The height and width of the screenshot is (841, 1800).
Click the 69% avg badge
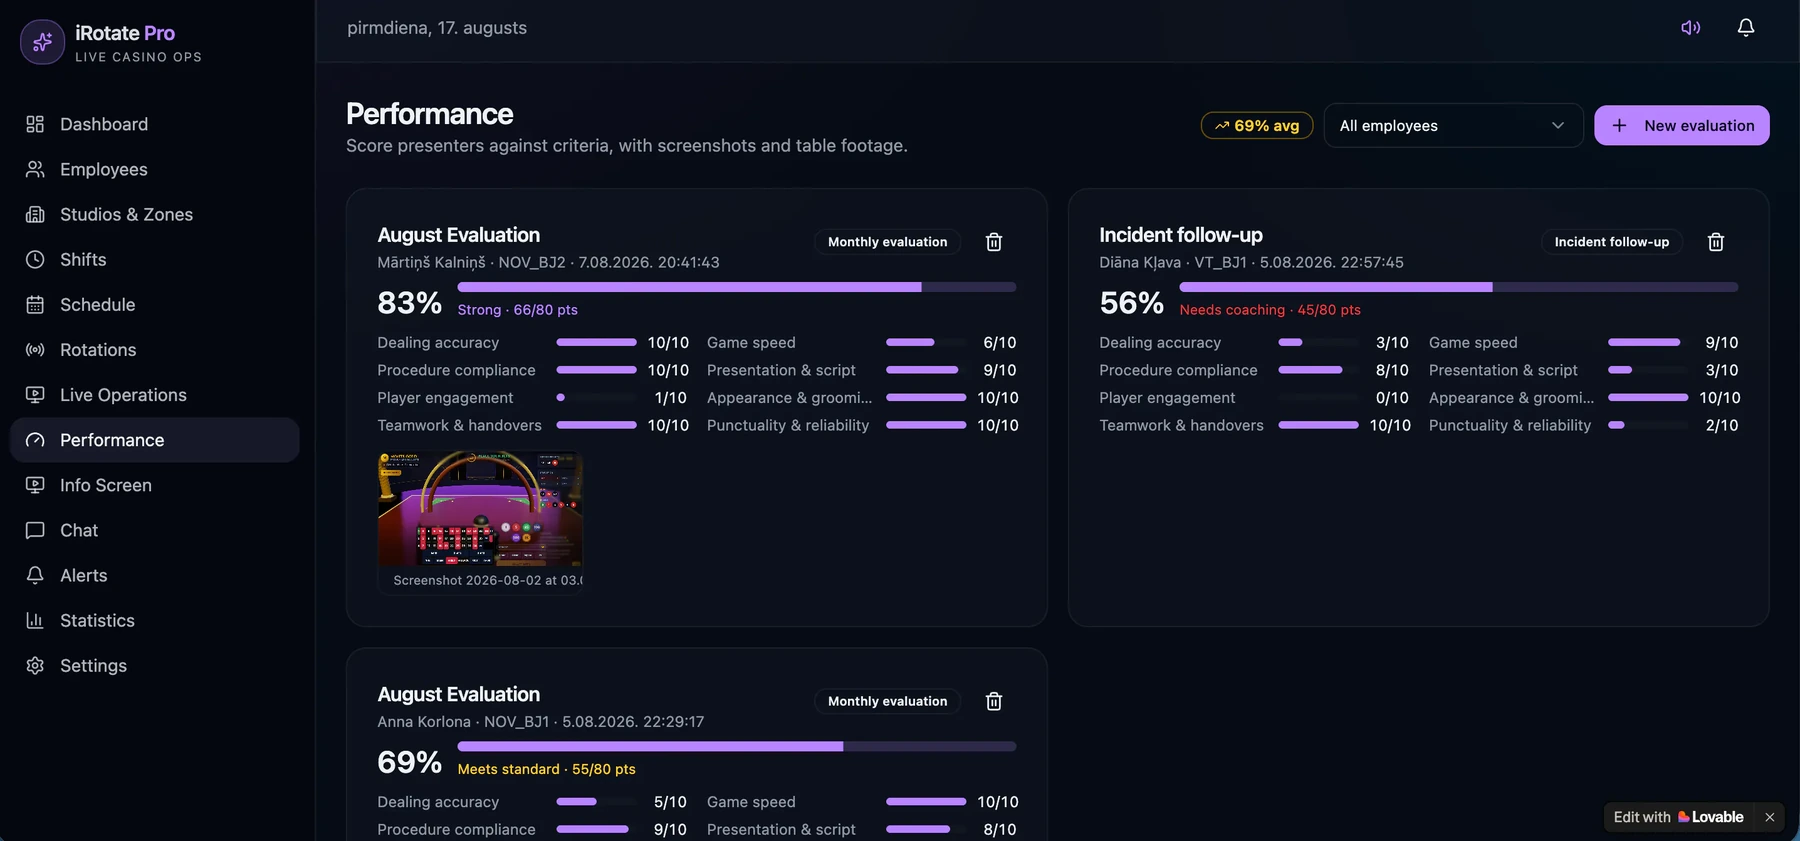(x=1257, y=125)
